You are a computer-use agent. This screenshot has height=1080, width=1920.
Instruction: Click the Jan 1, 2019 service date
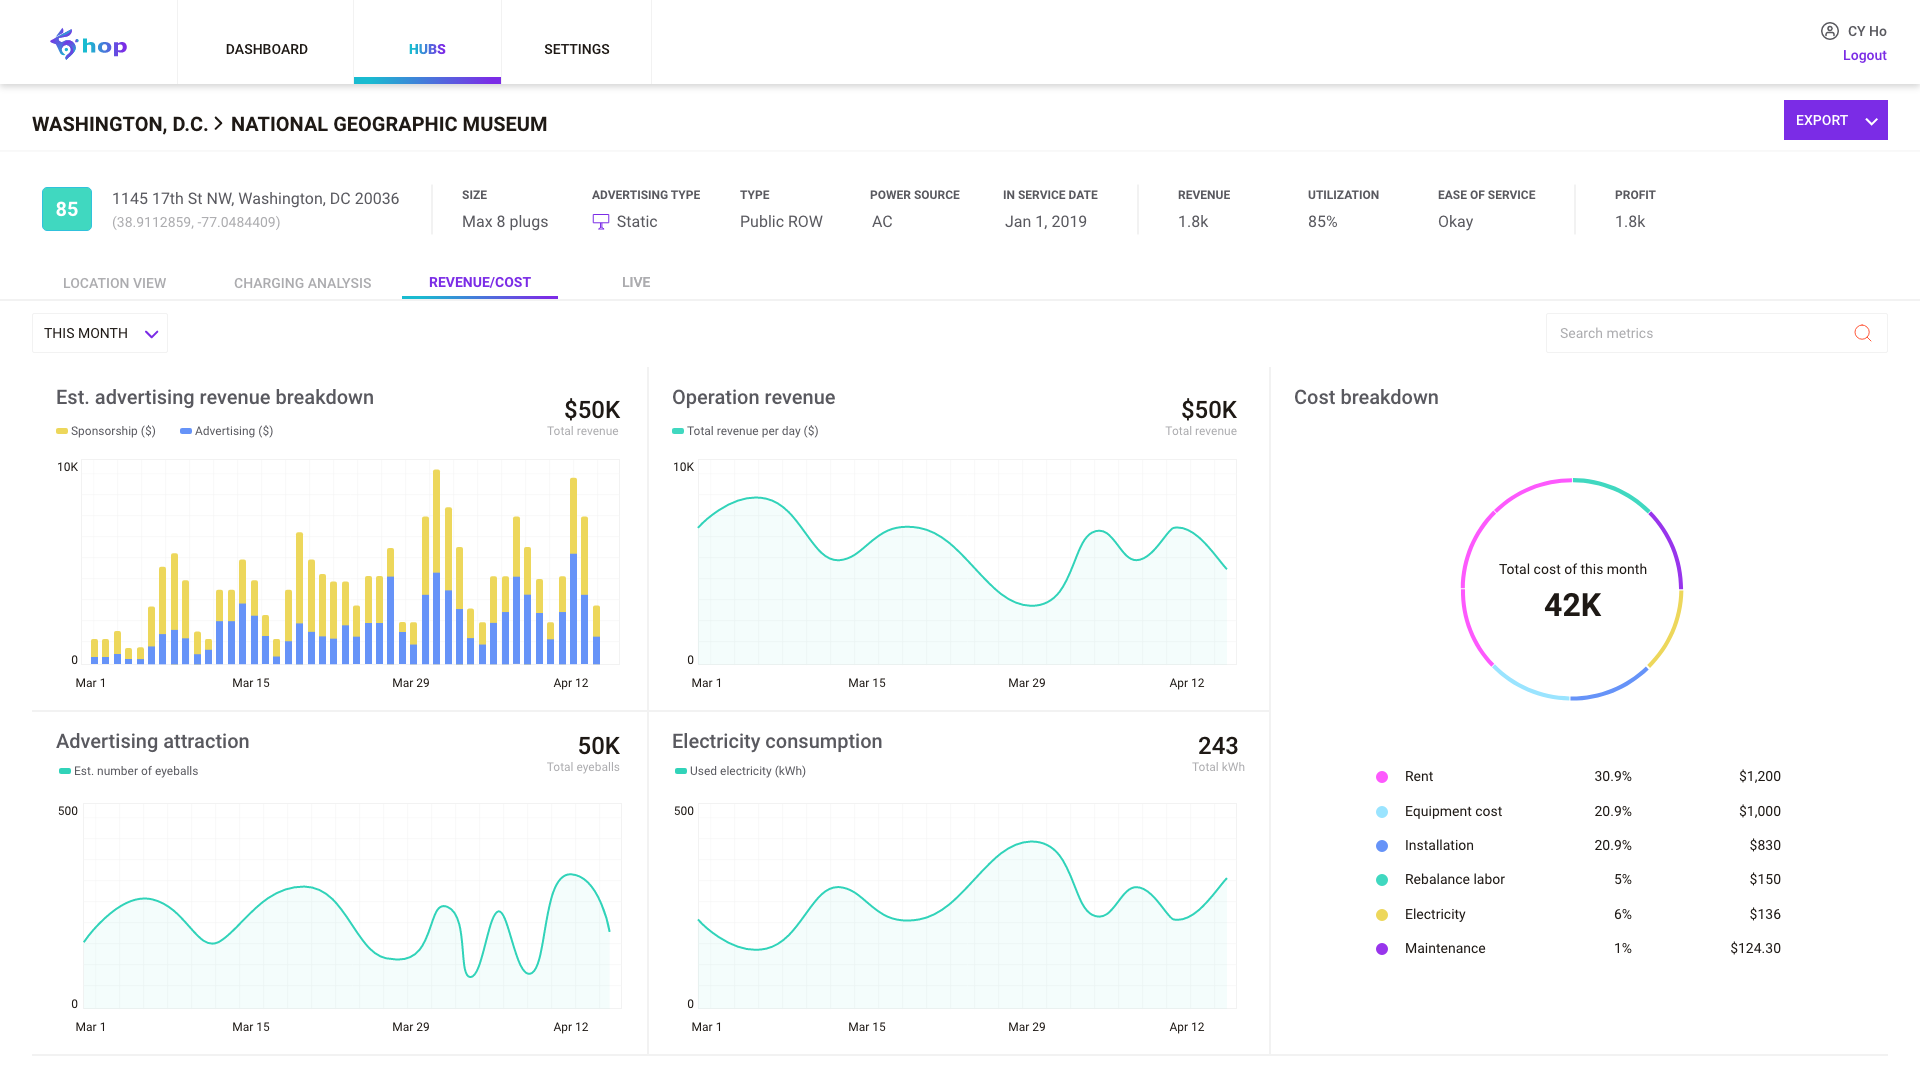pyautogui.click(x=1046, y=222)
